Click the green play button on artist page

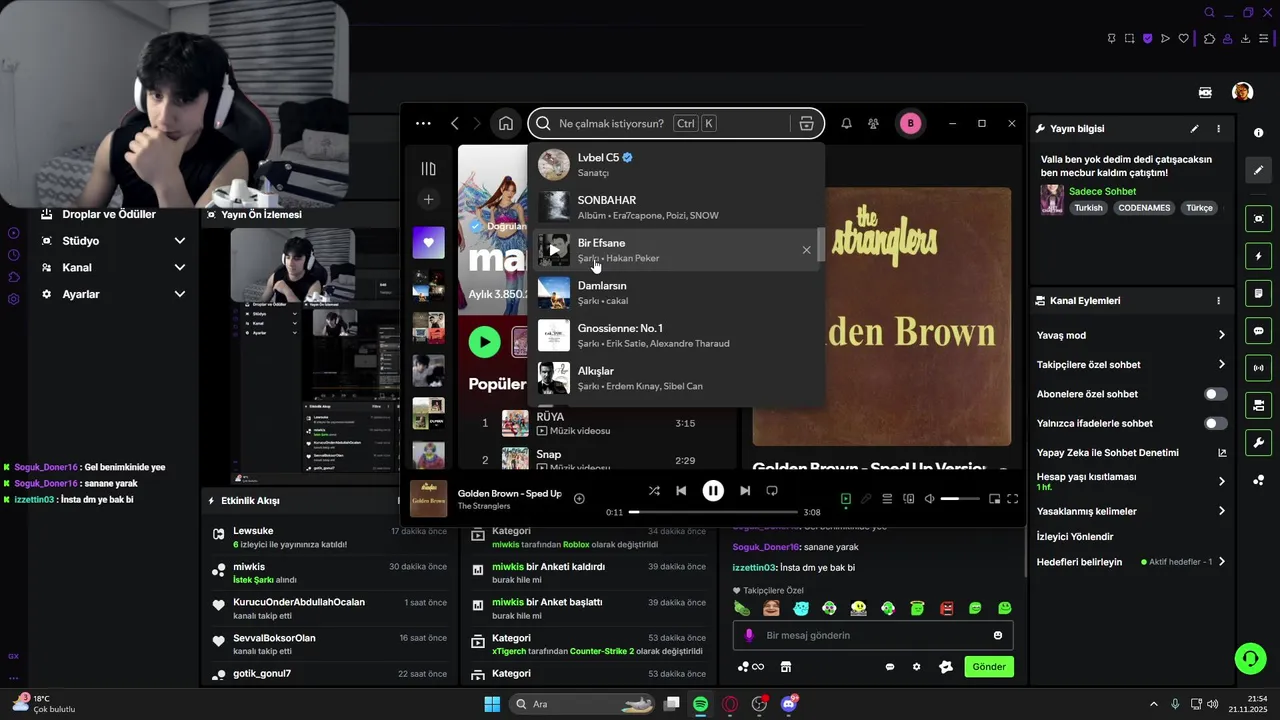coord(484,342)
